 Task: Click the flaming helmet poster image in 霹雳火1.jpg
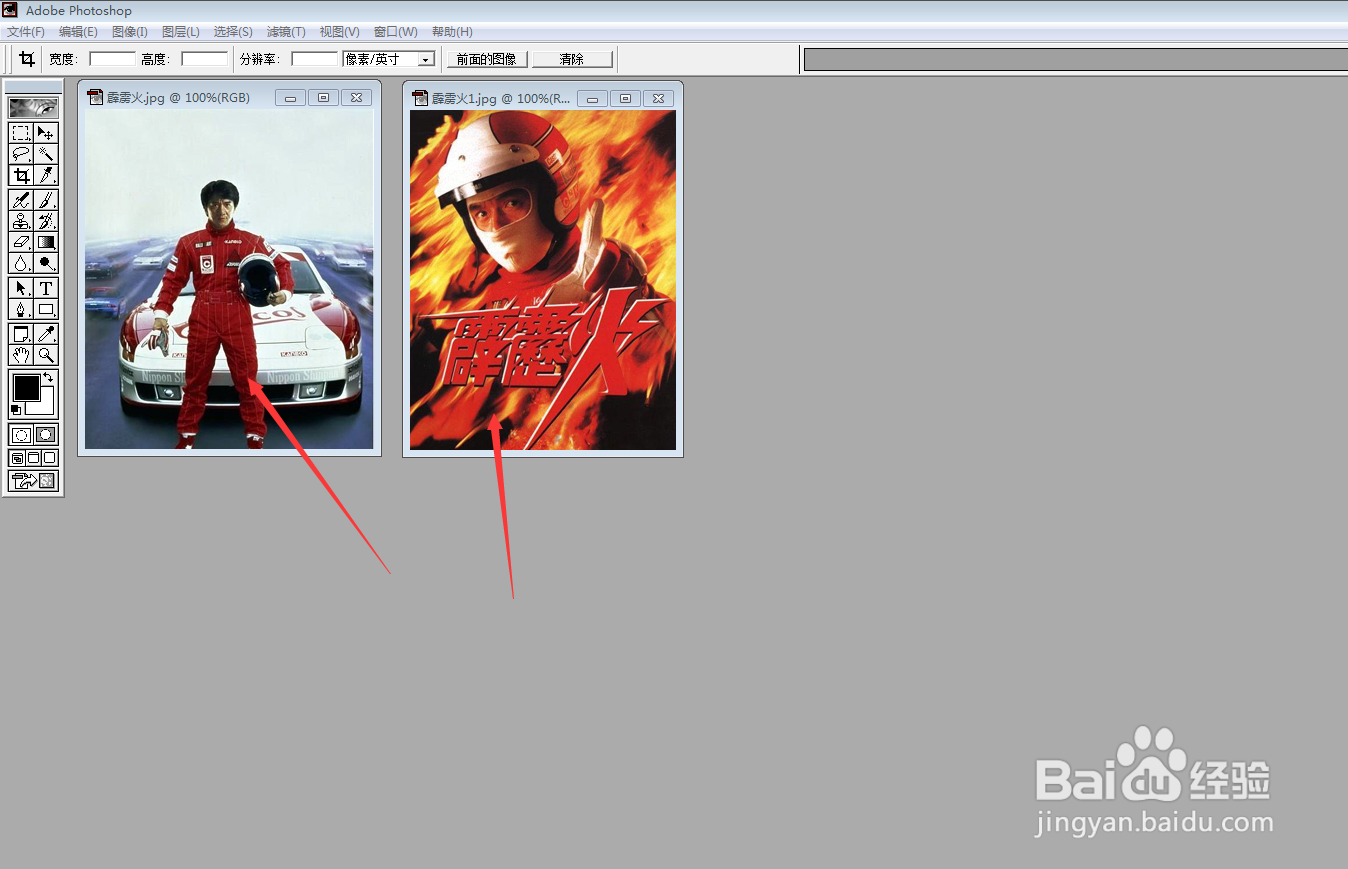coord(543,280)
